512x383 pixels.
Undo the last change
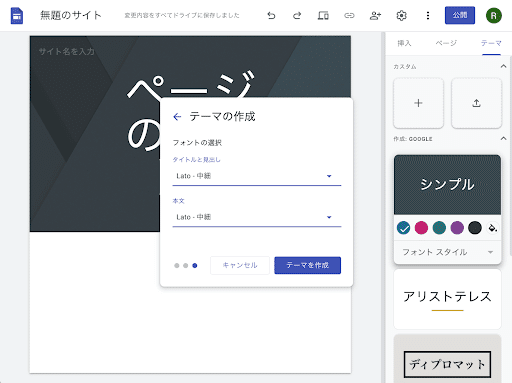tap(271, 16)
